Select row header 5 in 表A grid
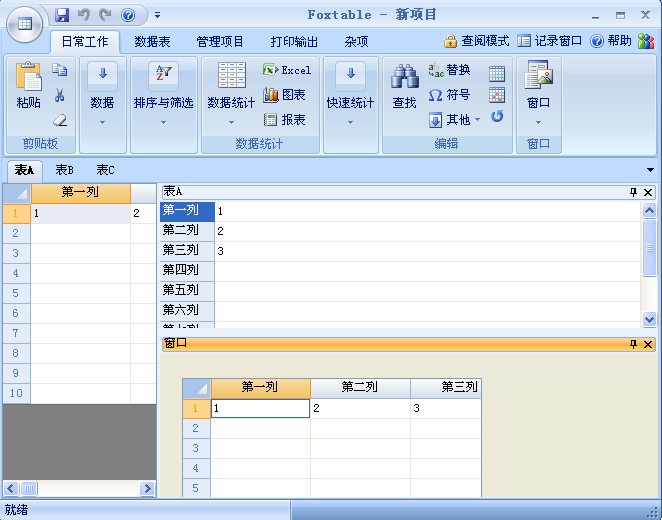 (x=16, y=293)
